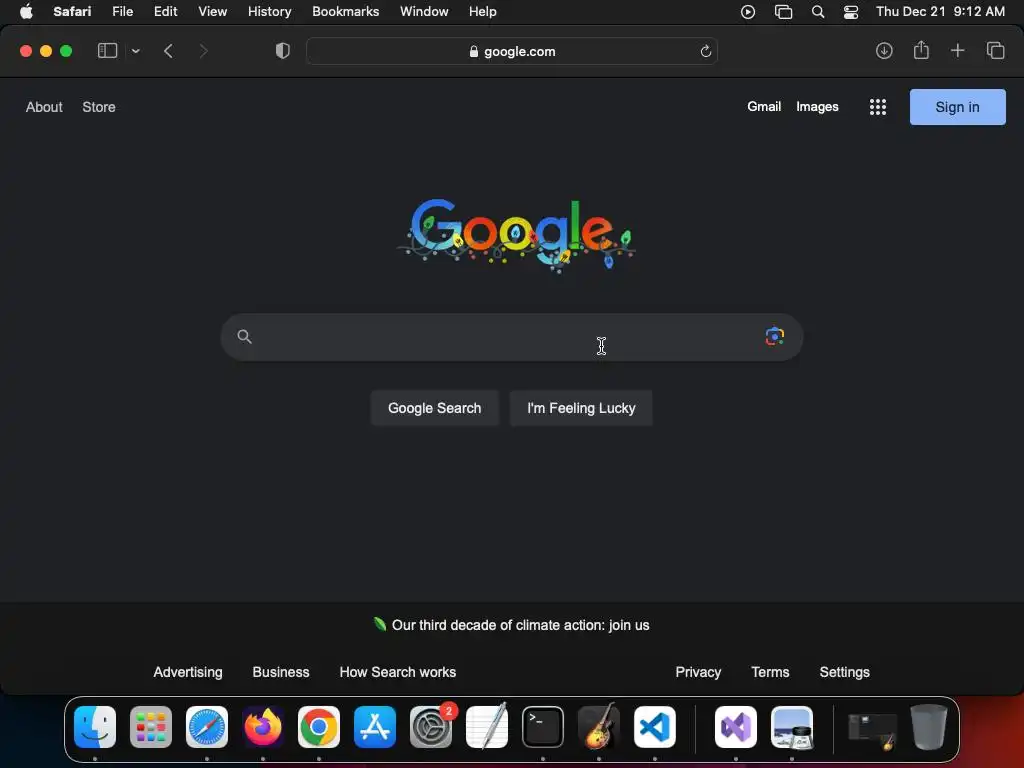Launch GarageBand from the Dock
Screen dimensions: 1024x768
599,726
